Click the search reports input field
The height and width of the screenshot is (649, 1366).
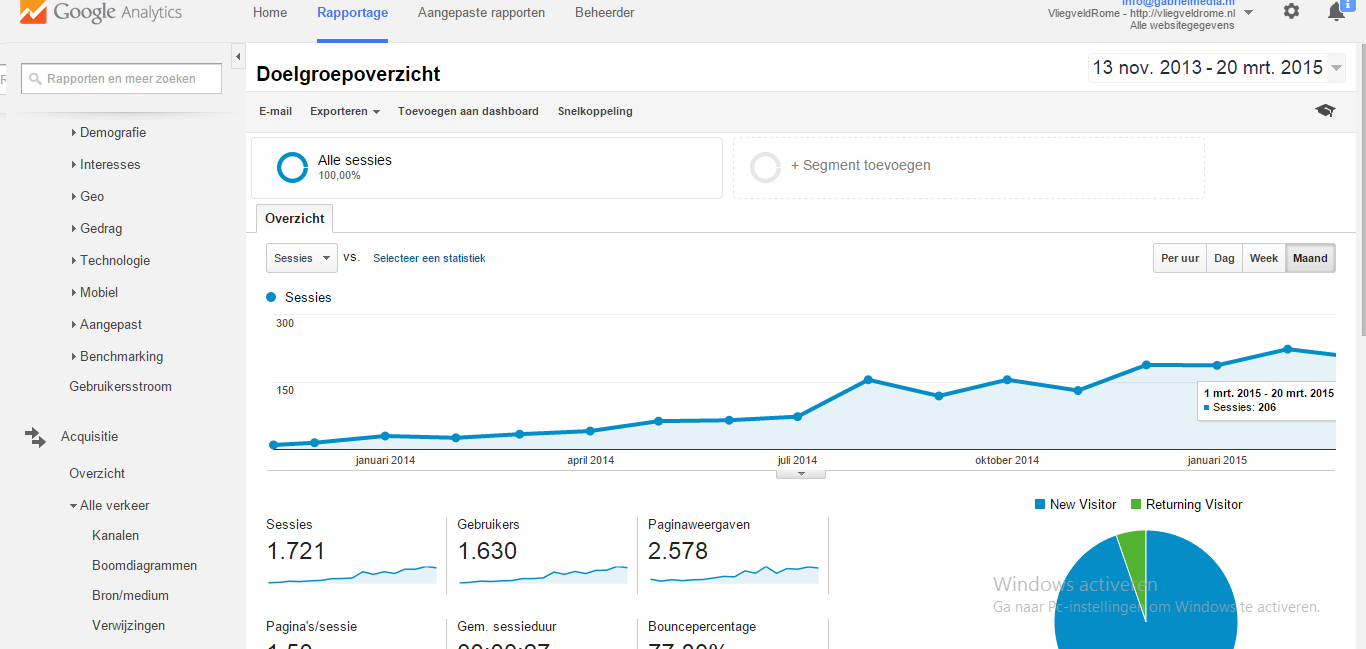tap(121, 79)
